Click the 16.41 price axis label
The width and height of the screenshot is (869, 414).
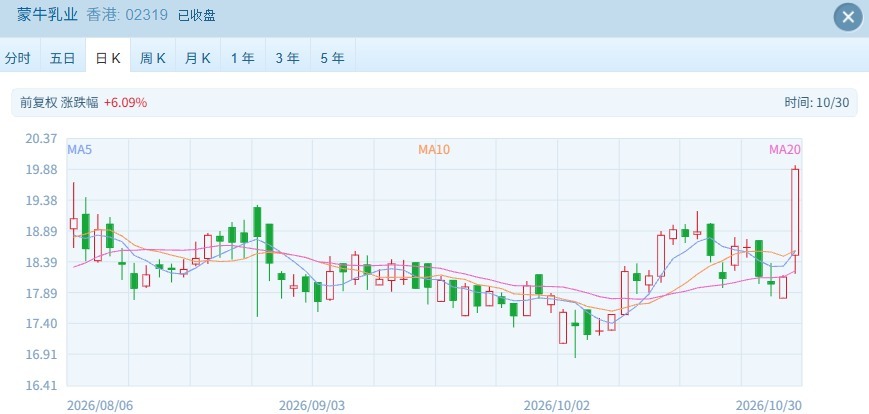41,385
